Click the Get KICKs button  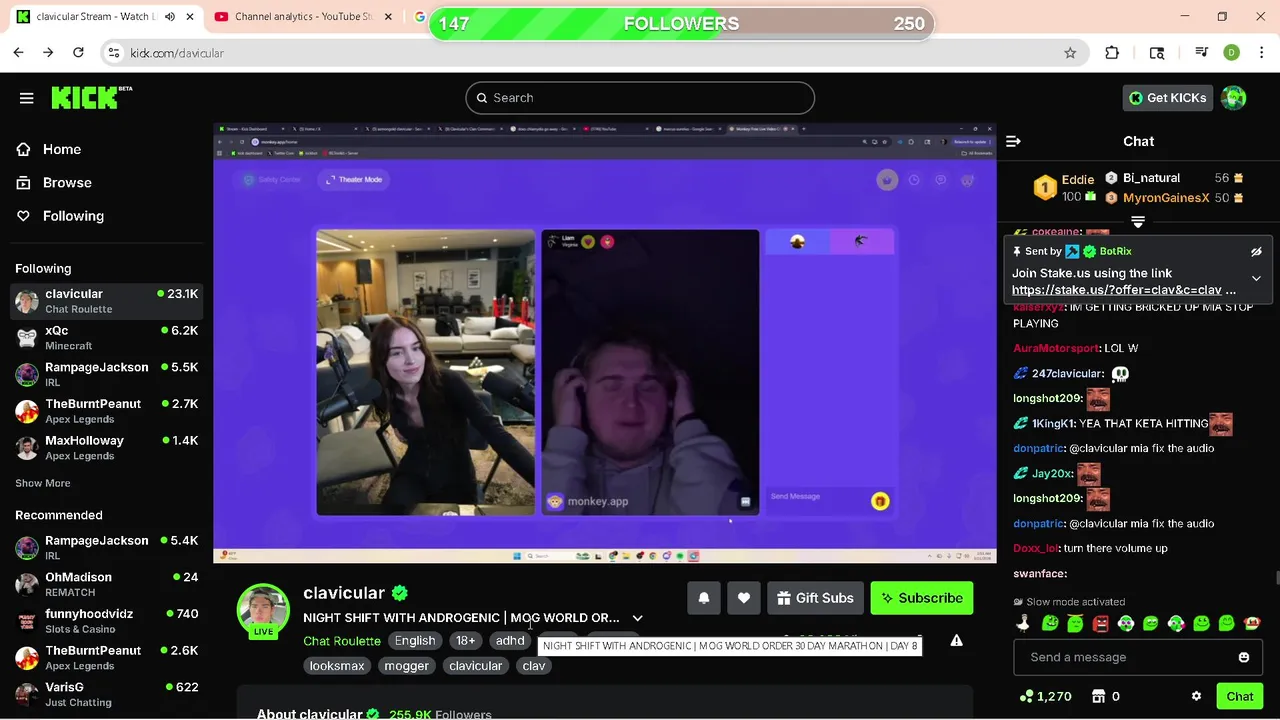1167,98
